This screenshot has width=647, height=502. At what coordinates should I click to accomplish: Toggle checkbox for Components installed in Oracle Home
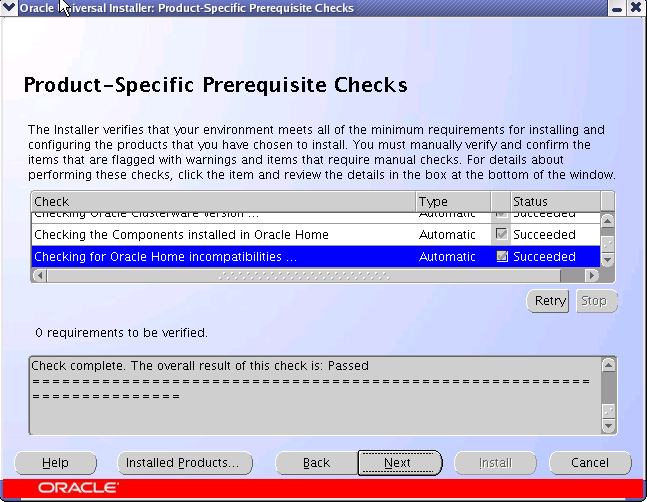(x=501, y=234)
